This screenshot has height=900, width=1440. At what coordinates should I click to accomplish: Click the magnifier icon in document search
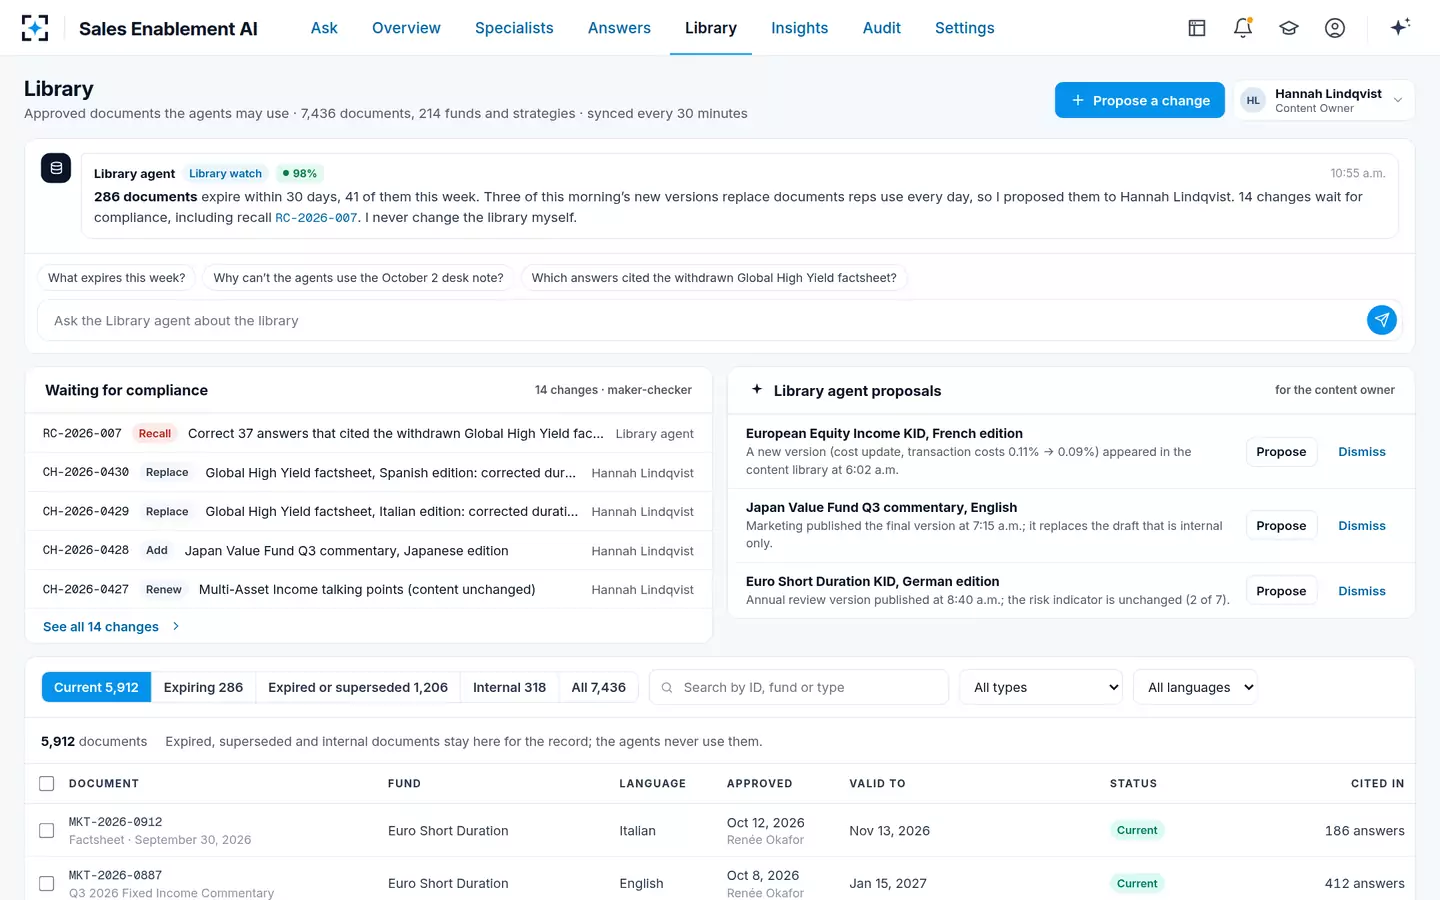pyautogui.click(x=667, y=687)
